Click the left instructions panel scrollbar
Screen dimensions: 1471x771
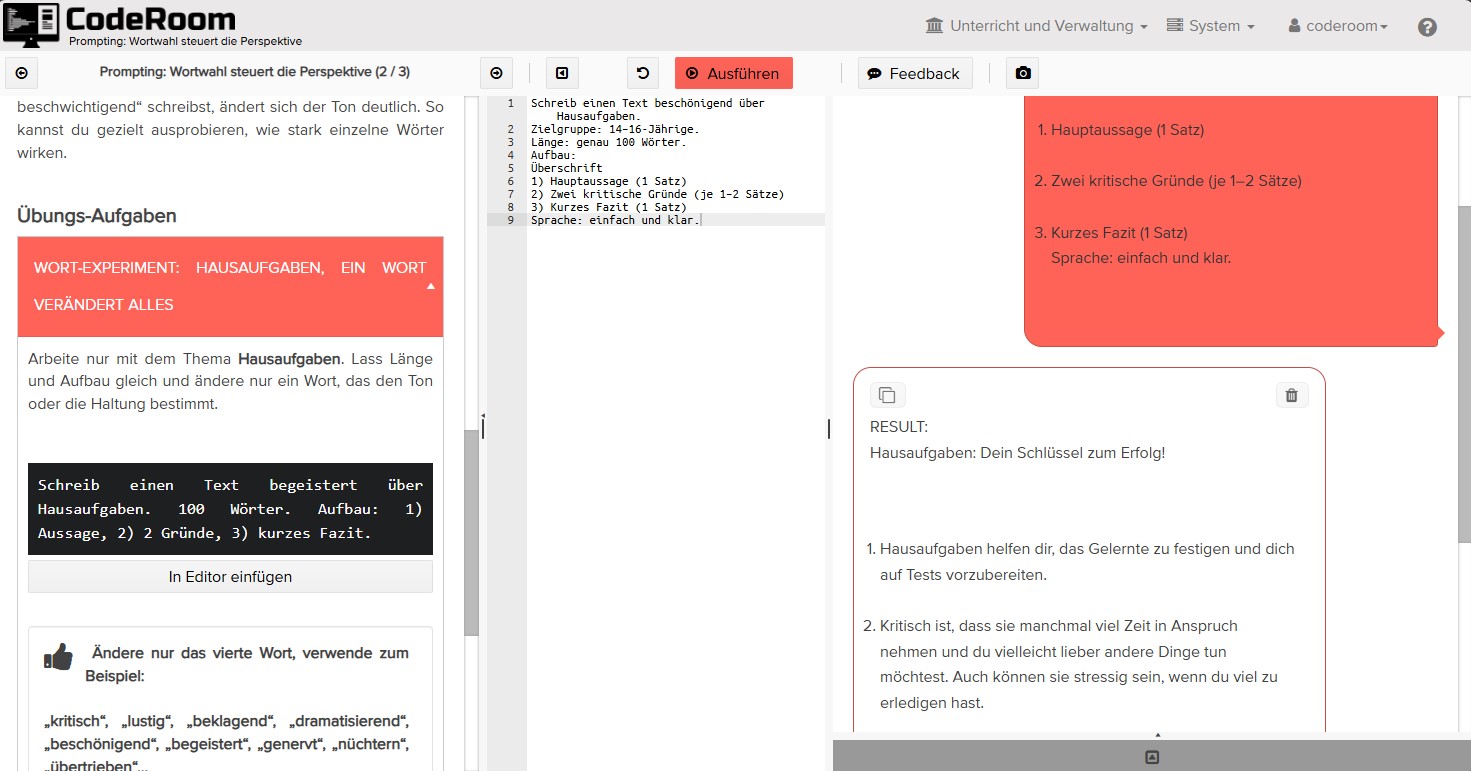pyautogui.click(x=471, y=530)
